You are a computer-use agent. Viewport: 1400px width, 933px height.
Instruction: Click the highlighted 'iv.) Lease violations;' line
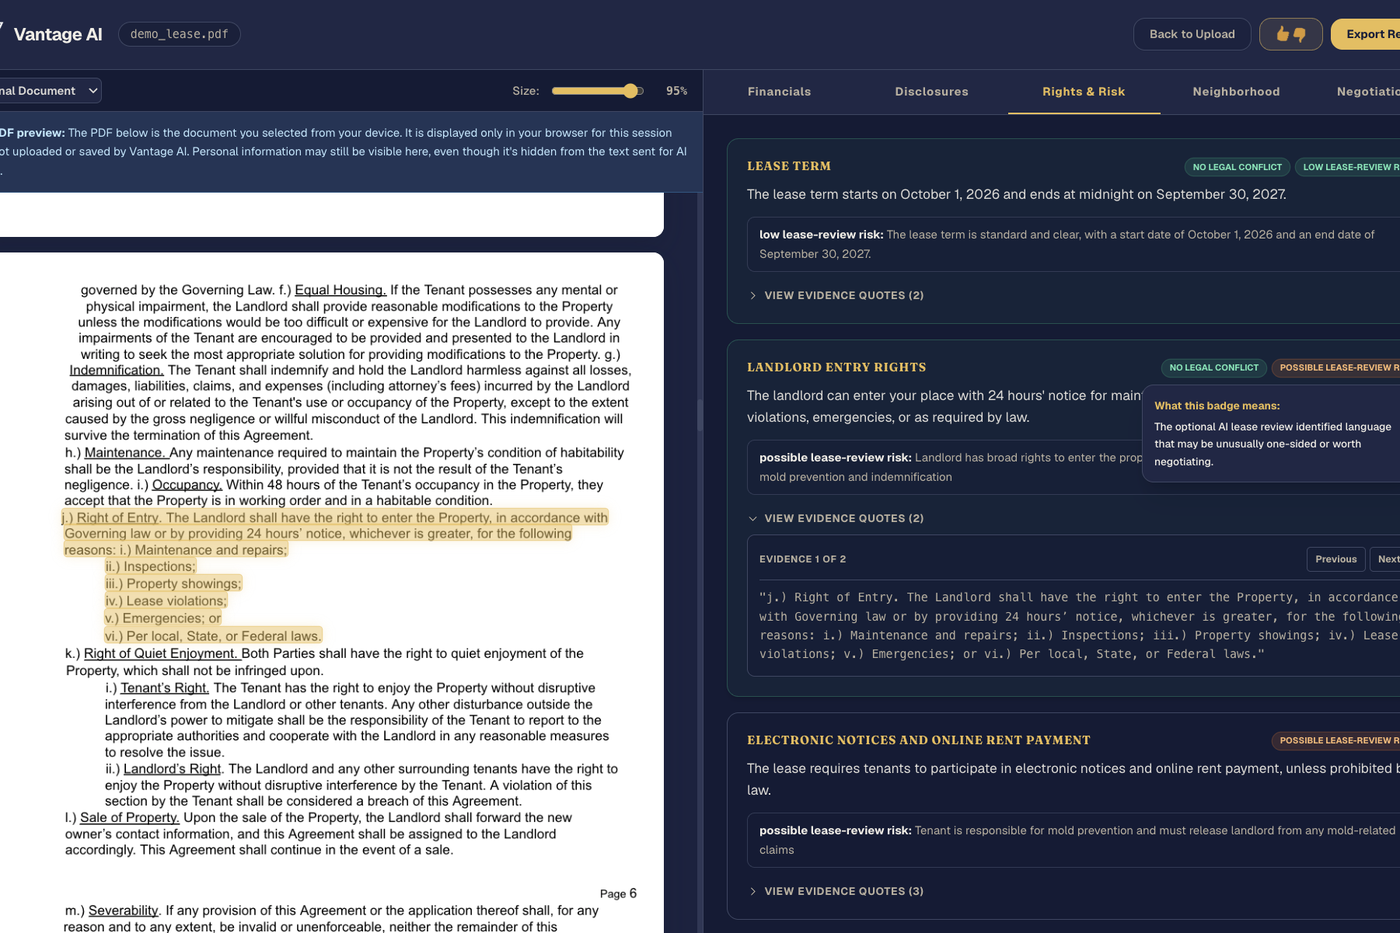(x=166, y=601)
